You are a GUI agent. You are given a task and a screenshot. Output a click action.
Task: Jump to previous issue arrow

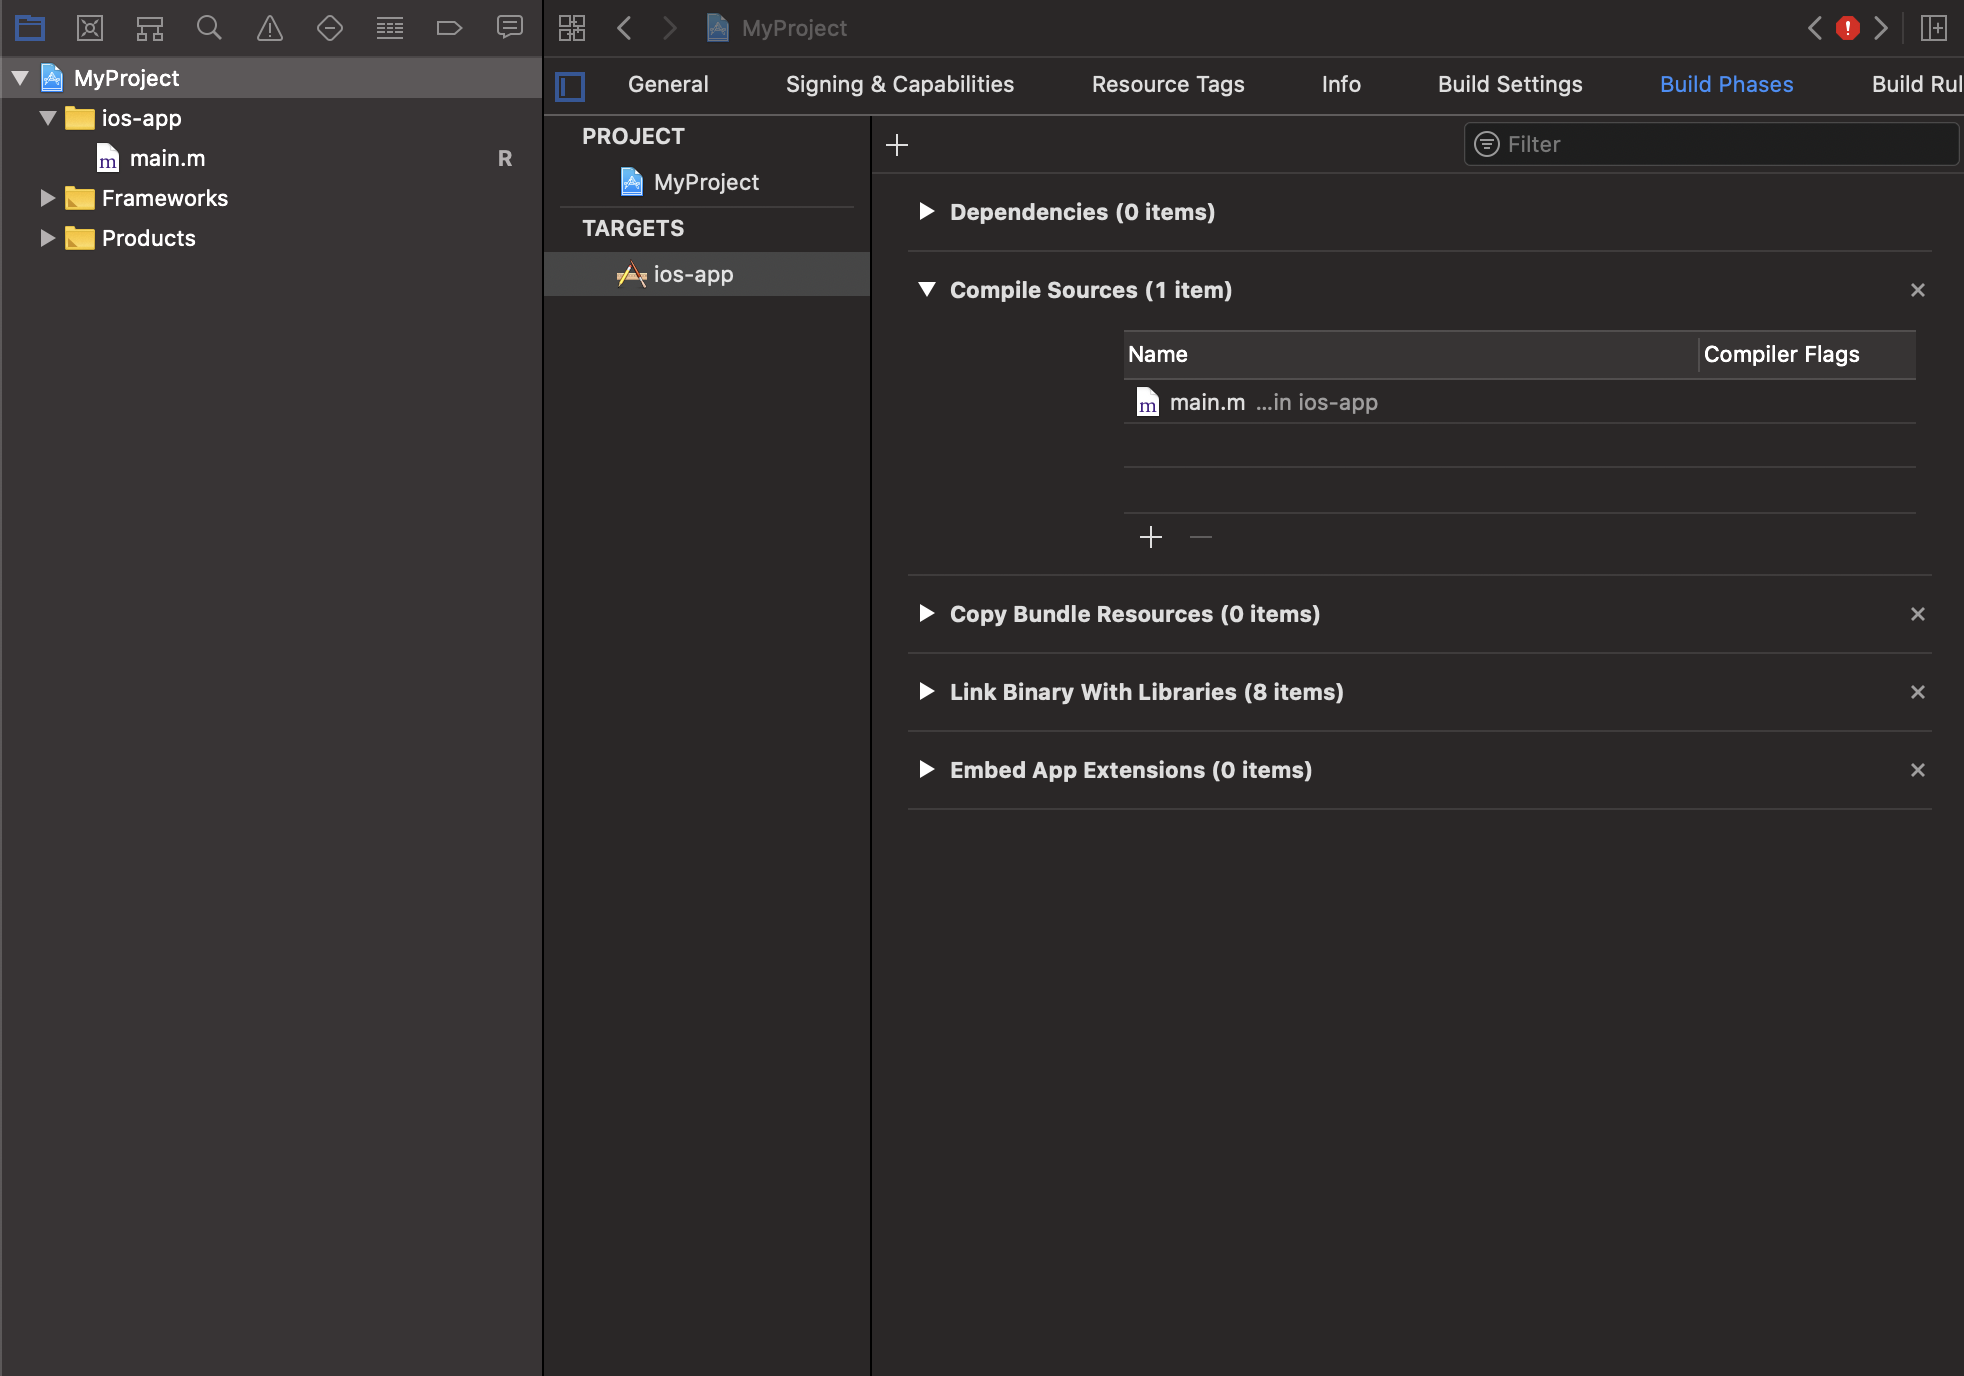(1815, 28)
